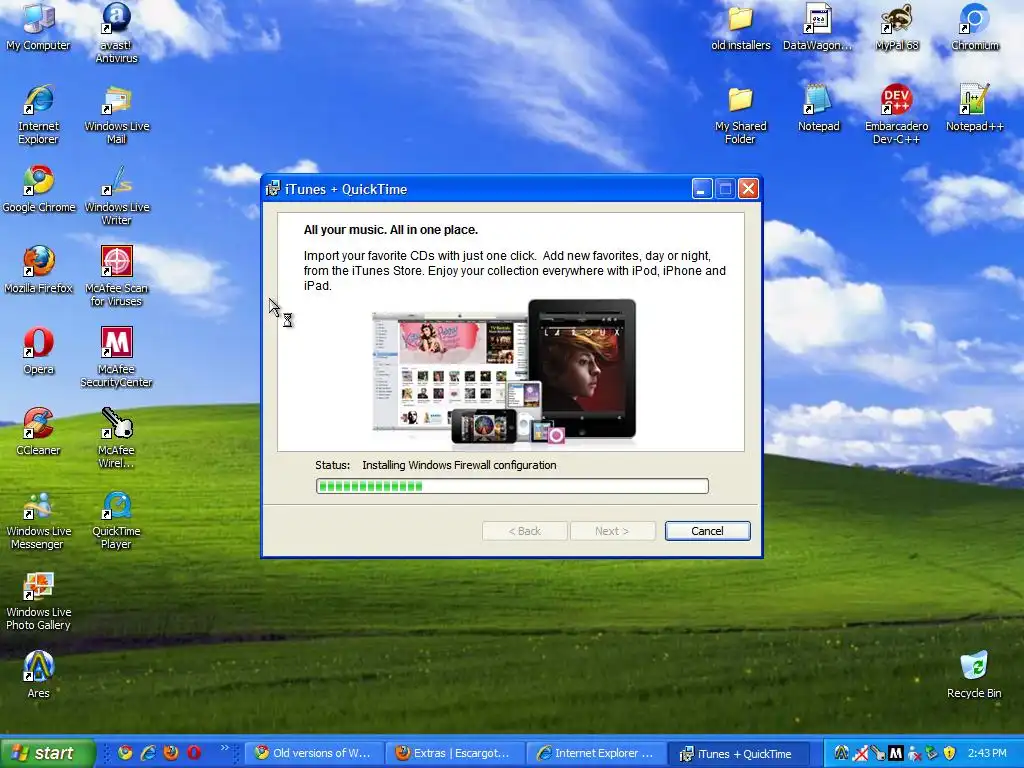
Task: Open avast! Antivirus desktop shortcut
Action: [116, 33]
